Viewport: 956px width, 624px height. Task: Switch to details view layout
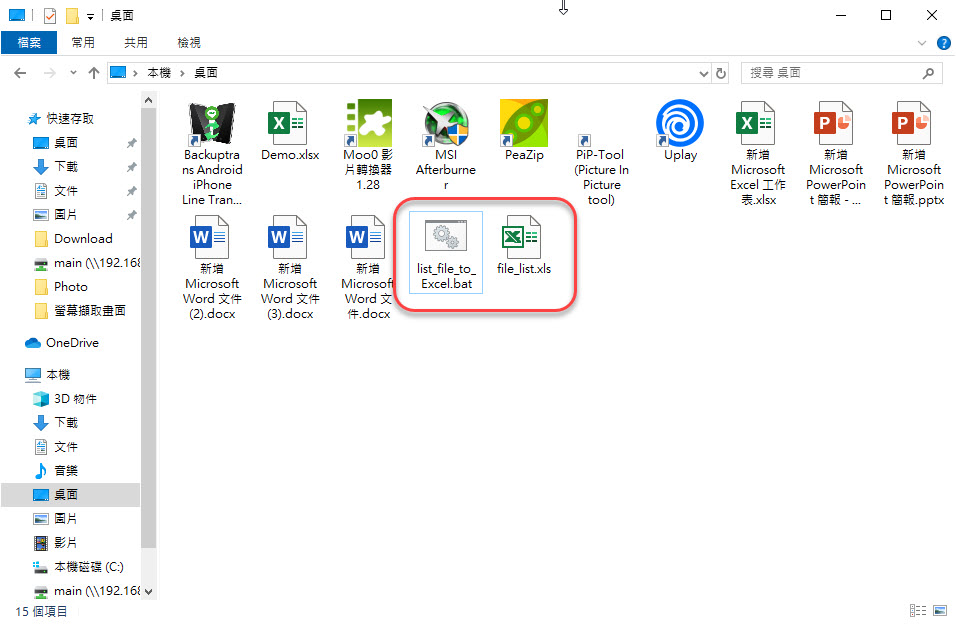tap(918, 611)
